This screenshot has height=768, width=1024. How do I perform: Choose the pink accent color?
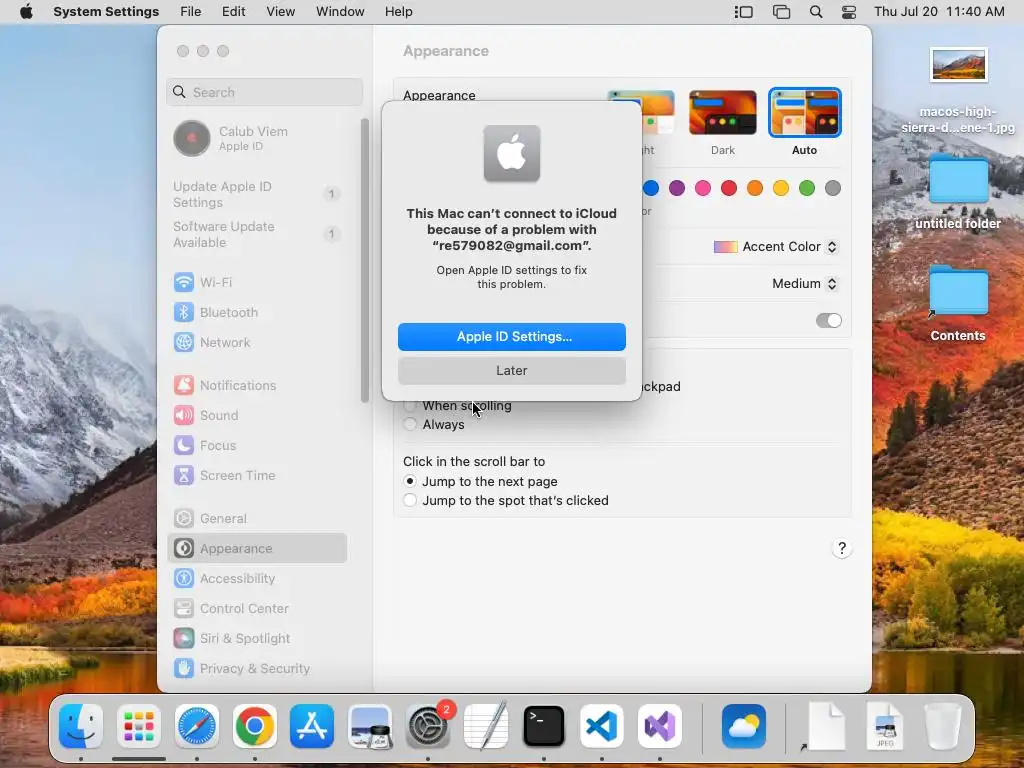pos(703,189)
